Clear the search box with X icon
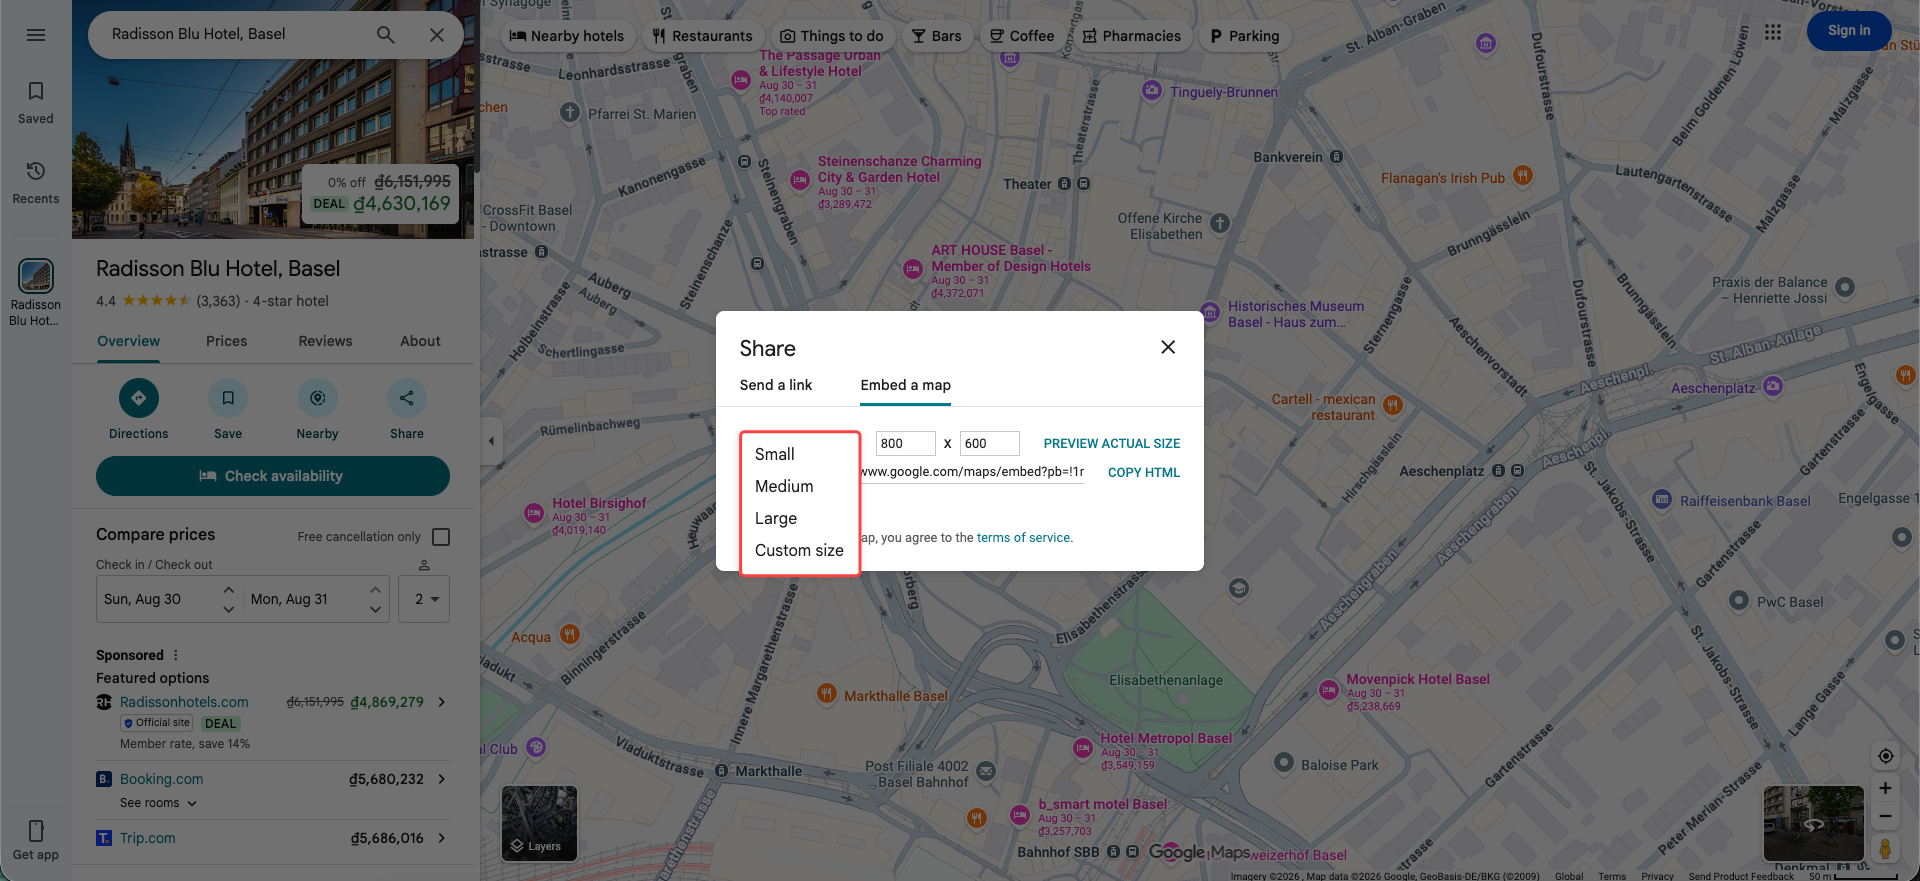Screen dimensions: 1920x881 (437, 35)
